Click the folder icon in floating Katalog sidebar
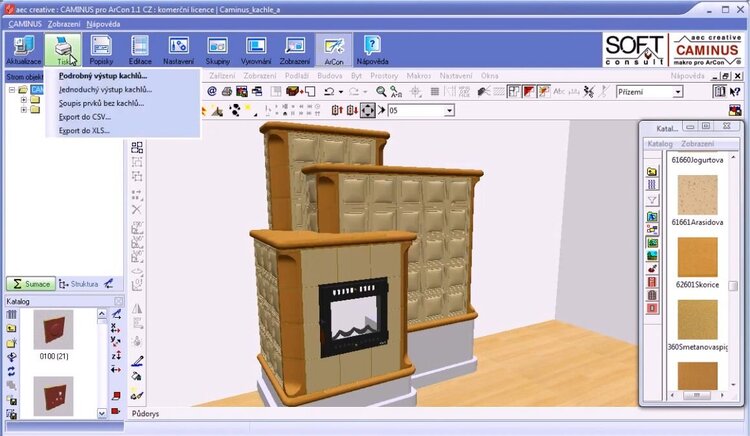Viewport: 750px width, 436px height. pos(652,171)
